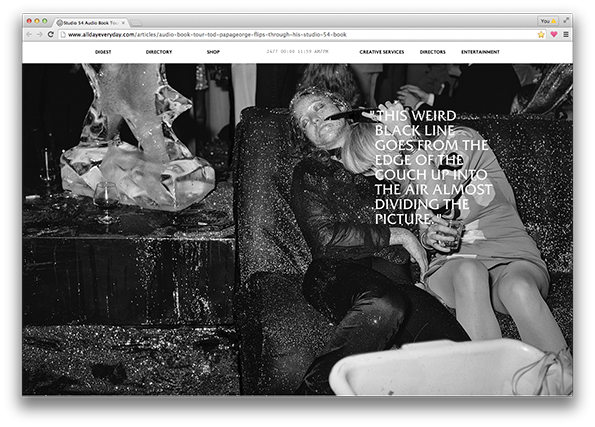
Task: Click the green zoom window button
Action: tap(45, 21)
